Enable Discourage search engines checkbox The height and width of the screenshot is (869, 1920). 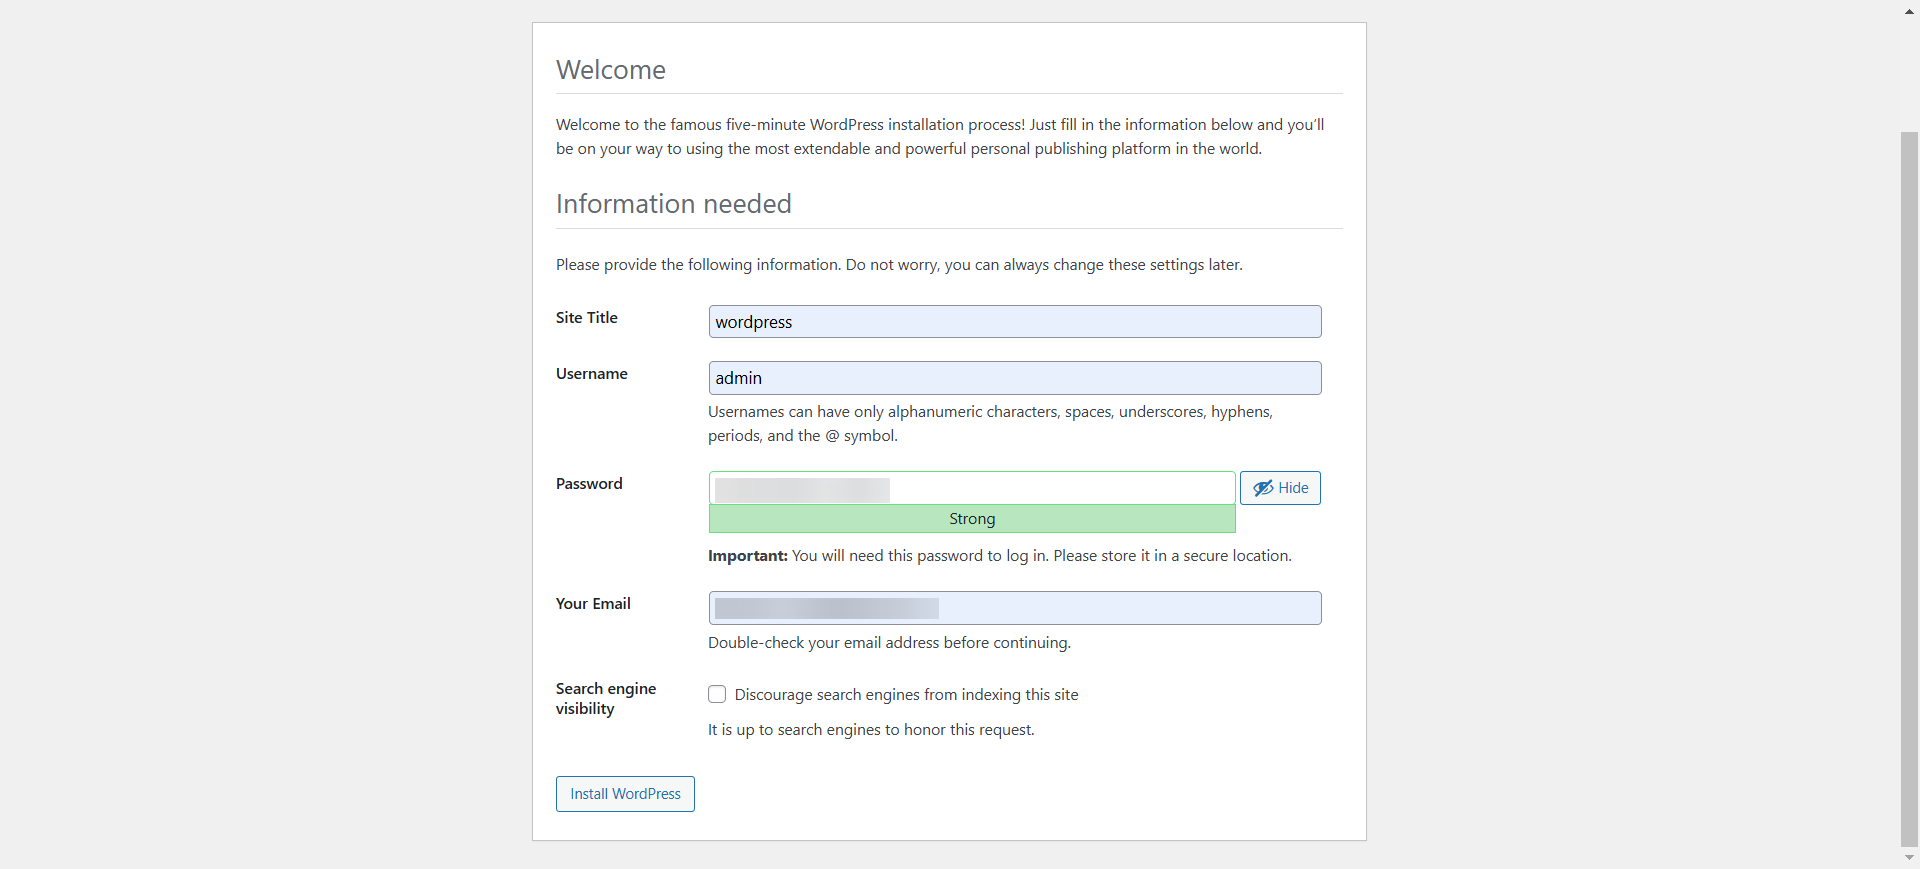tap(717, 694)
